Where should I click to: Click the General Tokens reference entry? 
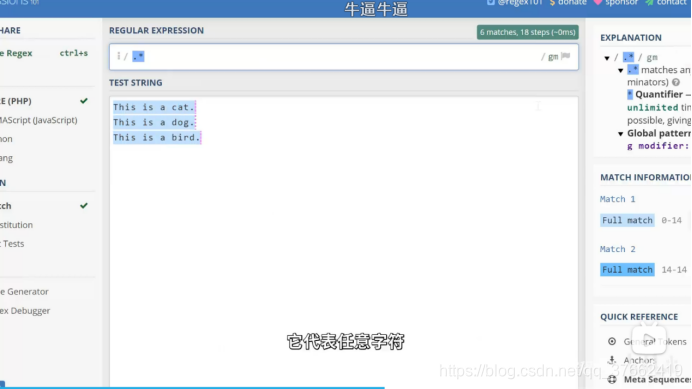tap(654, 341)
